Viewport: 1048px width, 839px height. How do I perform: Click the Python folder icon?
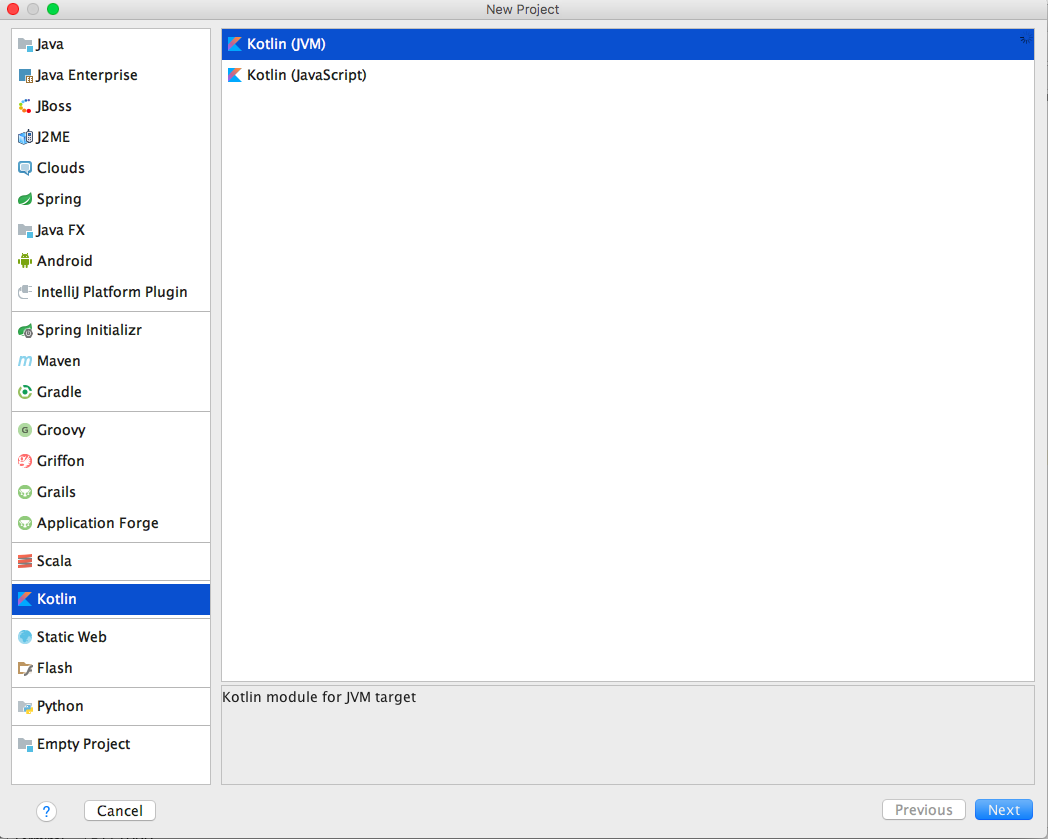click(x=25, y=707)
